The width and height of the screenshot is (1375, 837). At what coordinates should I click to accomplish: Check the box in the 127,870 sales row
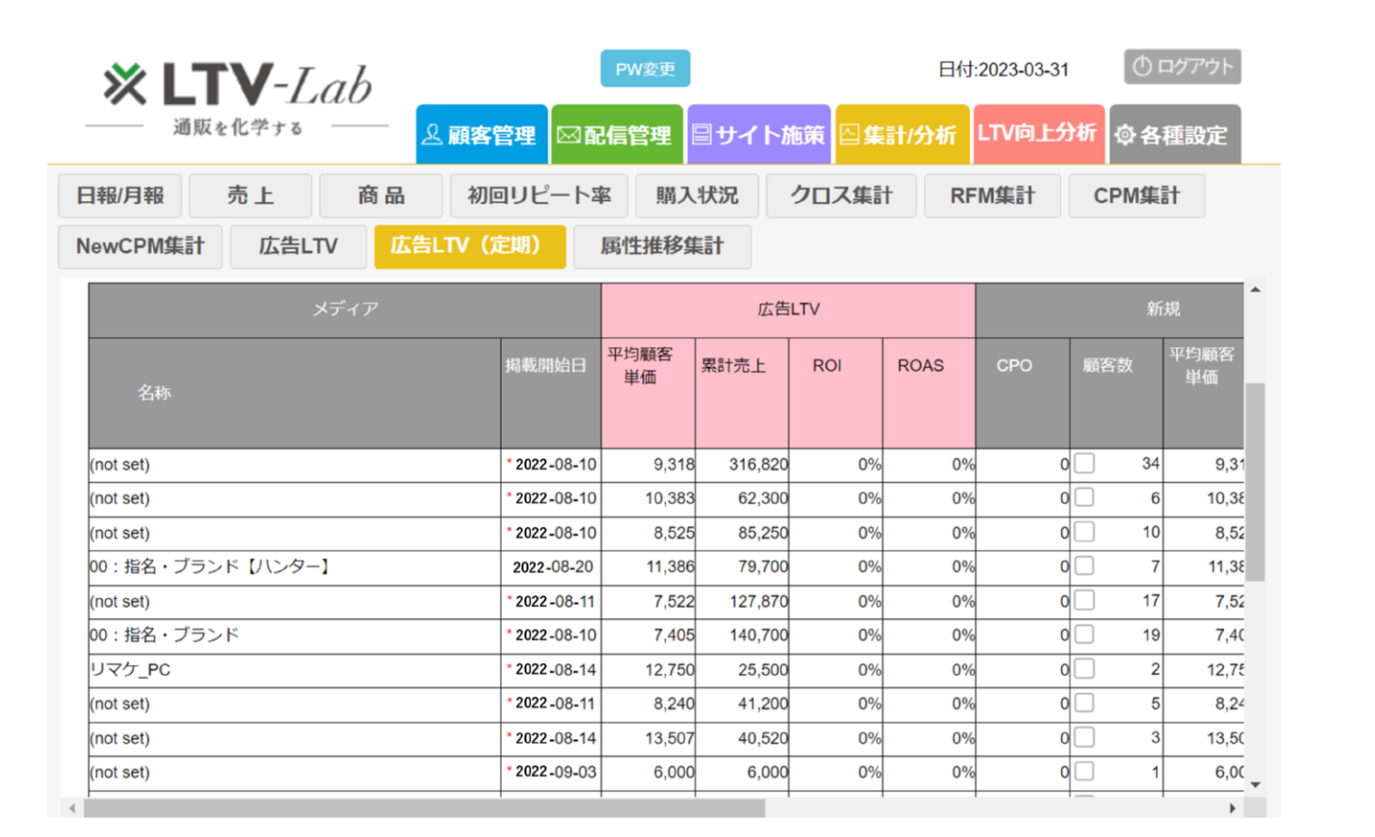pyautogui.click(x=1084, y=601)
